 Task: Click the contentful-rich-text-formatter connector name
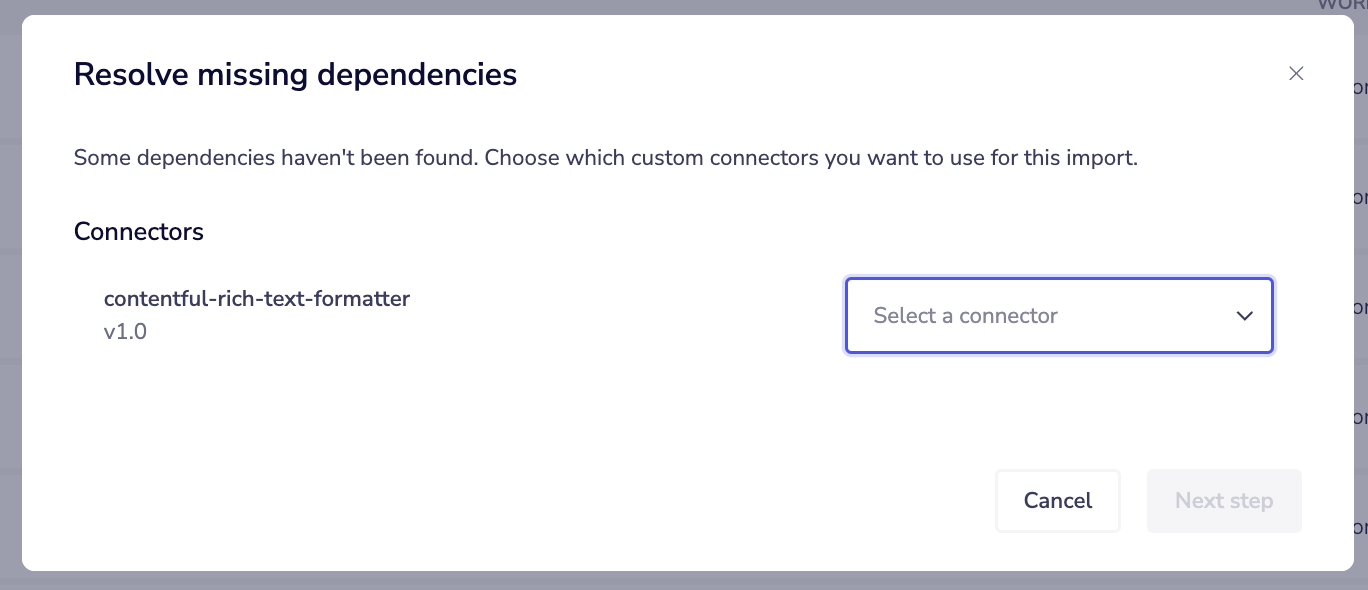click(x=257, y=298)
